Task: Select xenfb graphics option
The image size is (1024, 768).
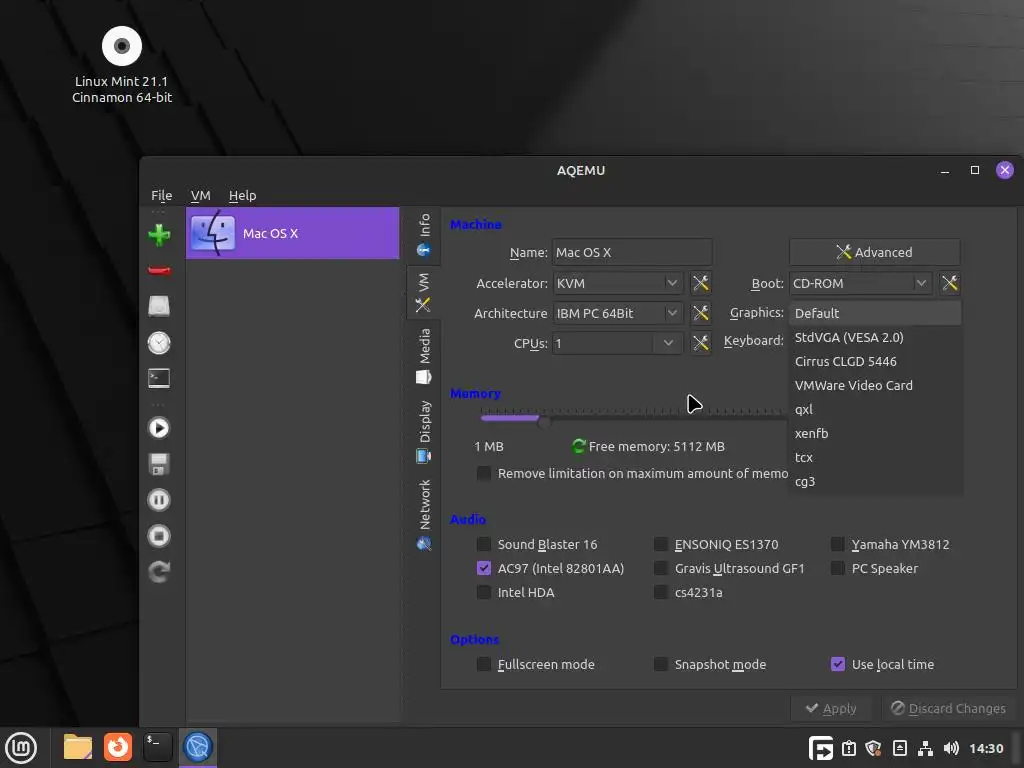Action: (875, 434)
